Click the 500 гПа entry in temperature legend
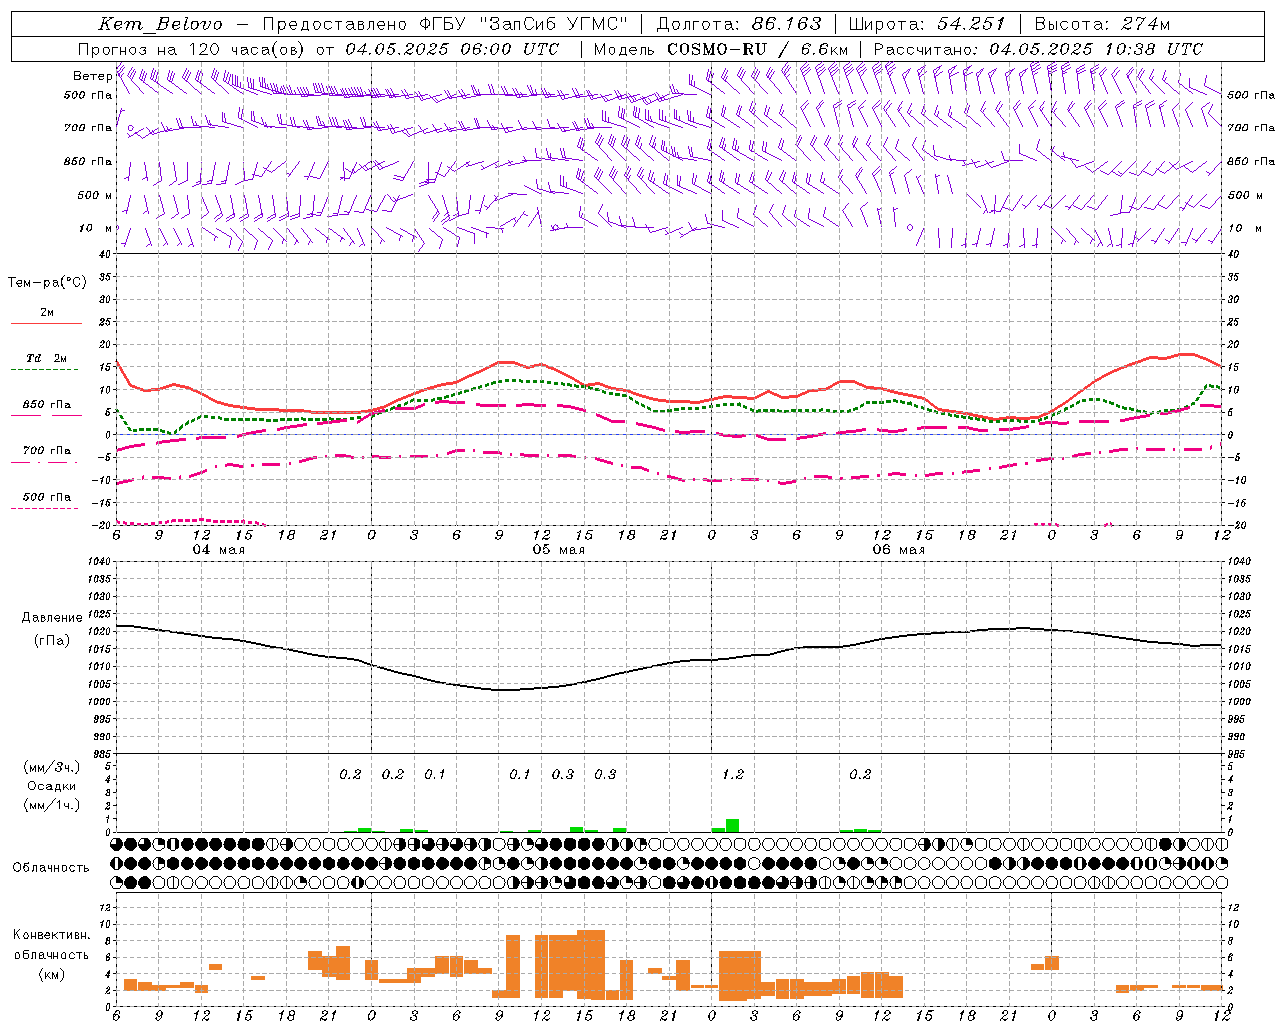Screen dimensions: 1280x1024 coord(47,497)
